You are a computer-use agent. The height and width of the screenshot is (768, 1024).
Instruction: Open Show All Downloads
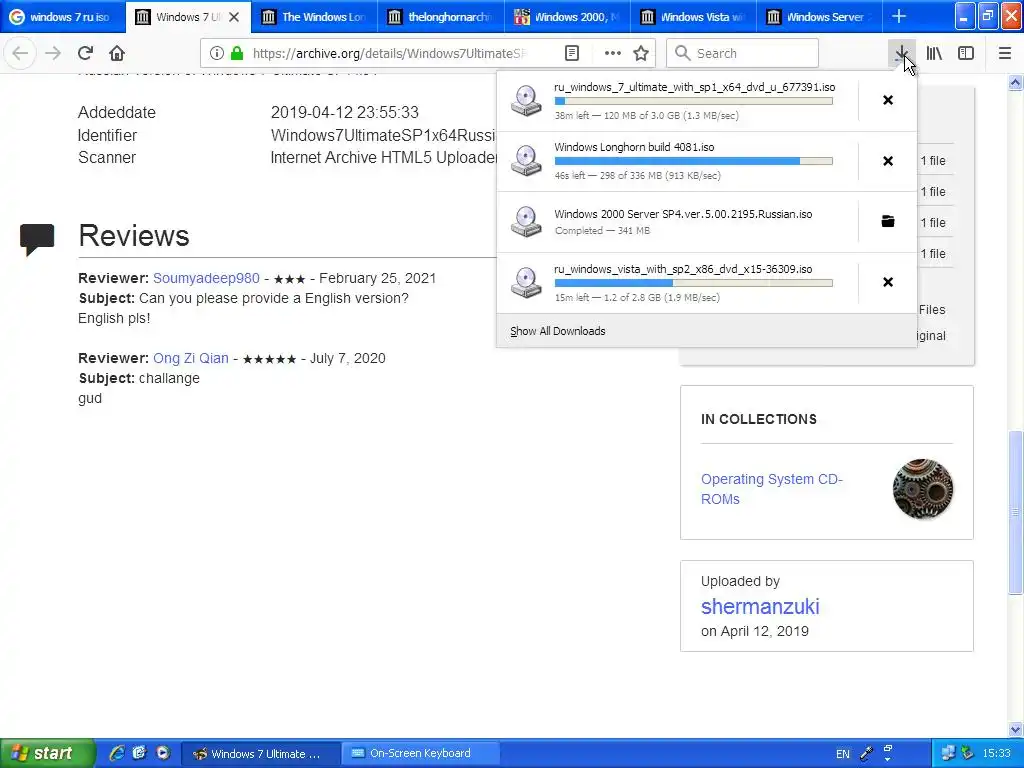tap(558, 331)
